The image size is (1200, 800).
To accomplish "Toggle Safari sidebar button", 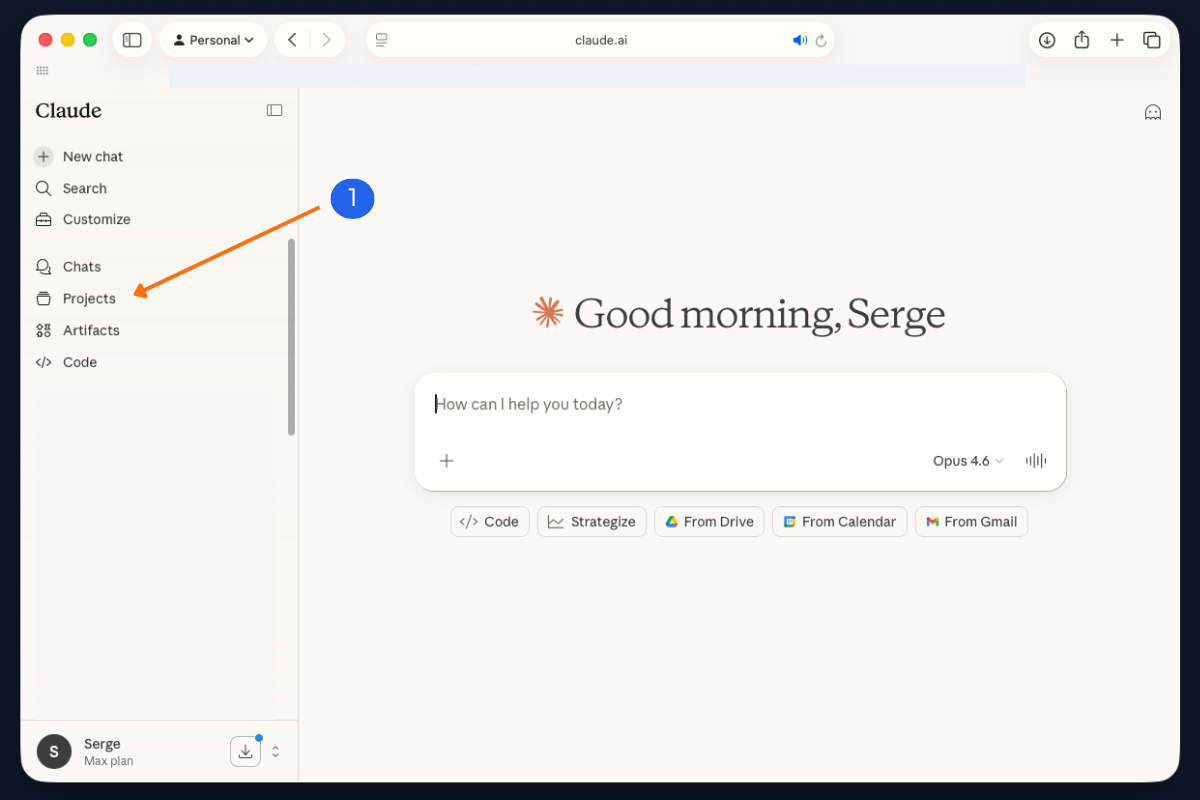I will click(x=132, y=40).
